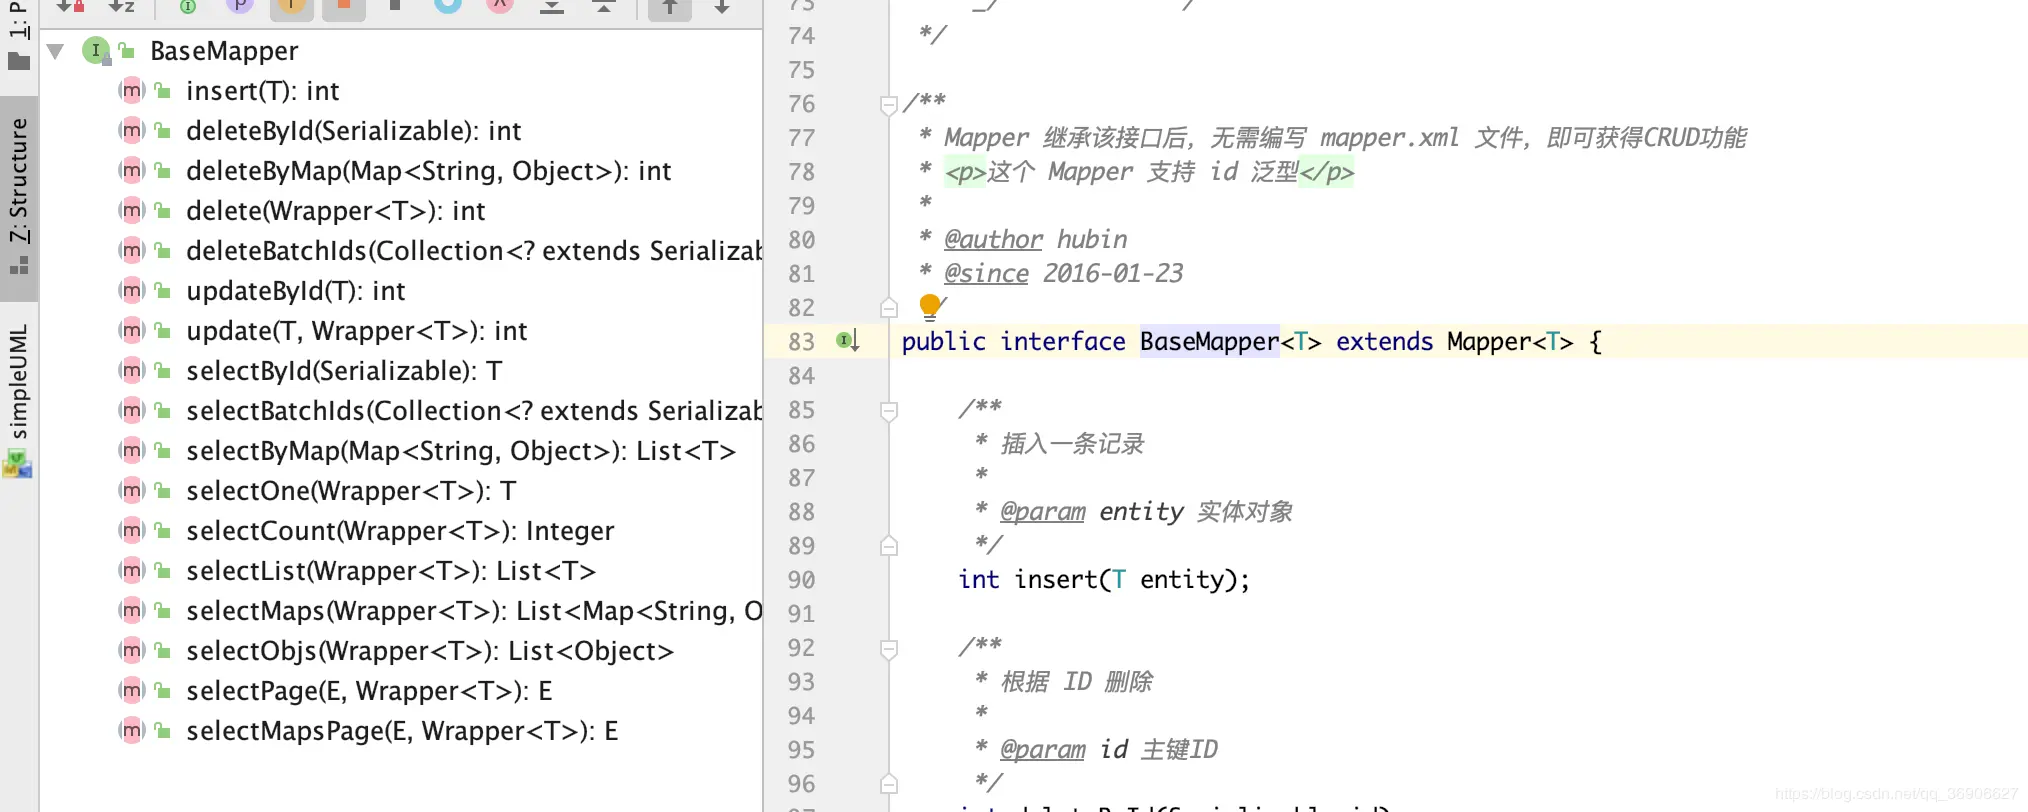
Task: Toggle the purple Show Properties toolbar icon
Action: point(239,5)
